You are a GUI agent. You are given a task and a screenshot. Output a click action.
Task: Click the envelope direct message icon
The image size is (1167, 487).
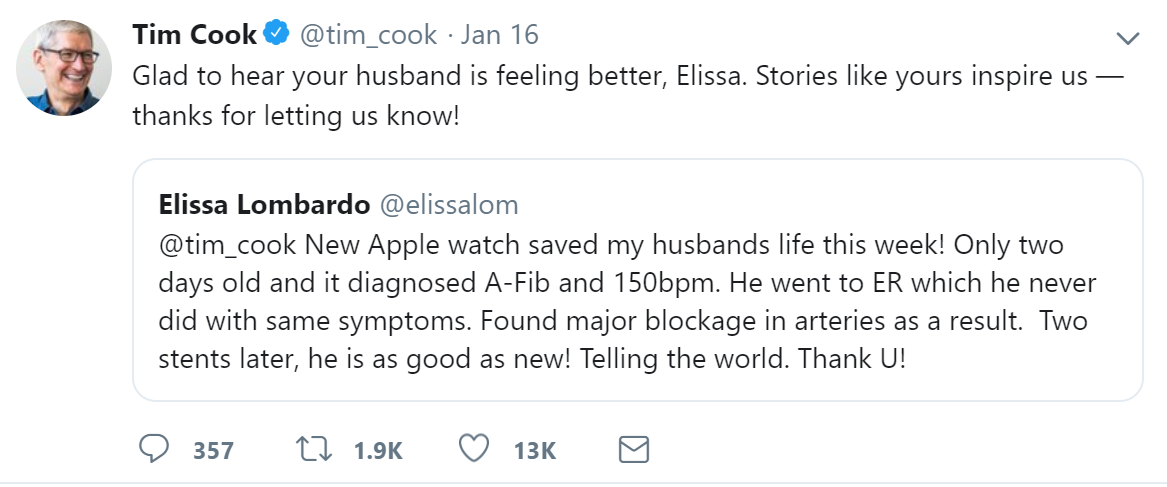click(634, 449)
